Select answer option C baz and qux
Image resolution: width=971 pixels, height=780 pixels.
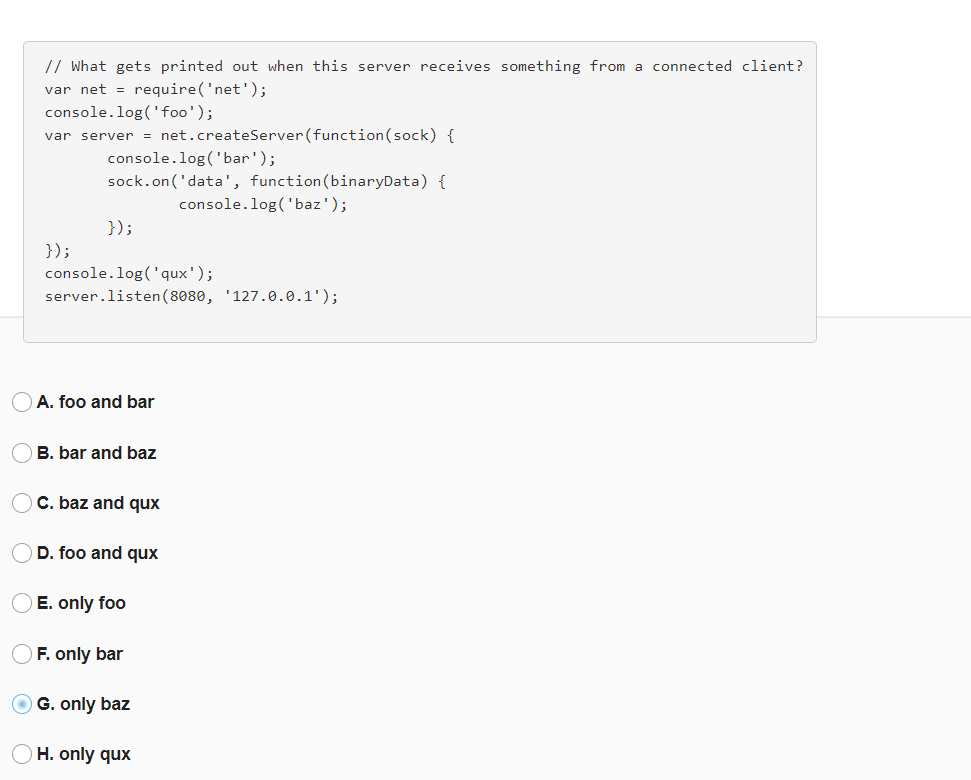click(x=21, y=503)
